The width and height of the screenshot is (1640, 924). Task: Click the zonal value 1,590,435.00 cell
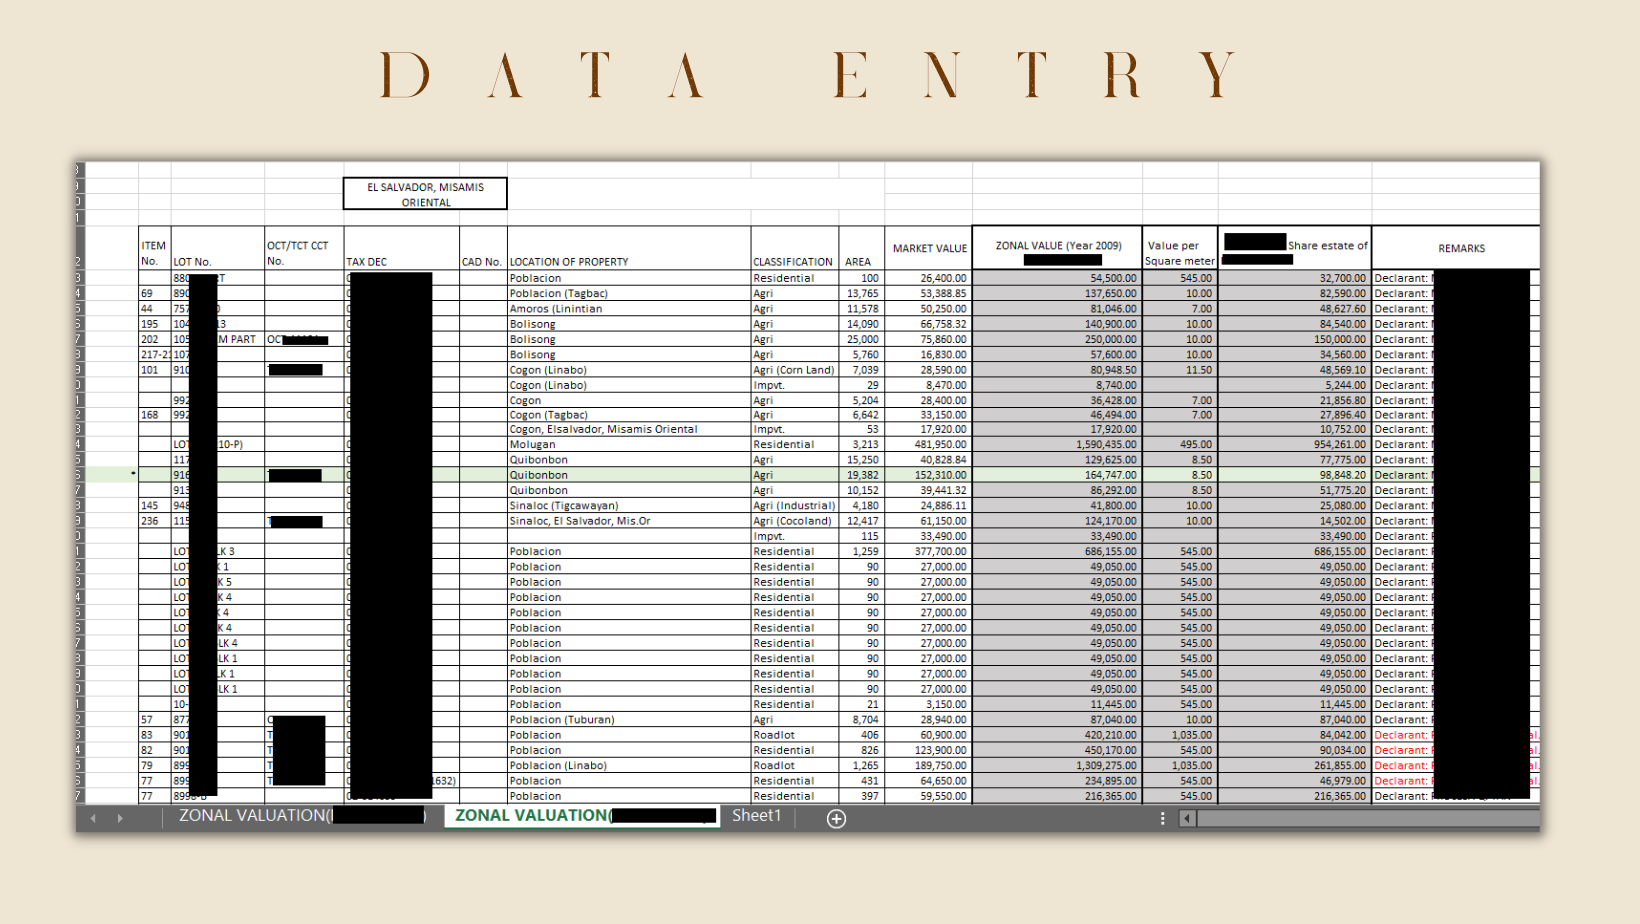tap(1057, 445)
